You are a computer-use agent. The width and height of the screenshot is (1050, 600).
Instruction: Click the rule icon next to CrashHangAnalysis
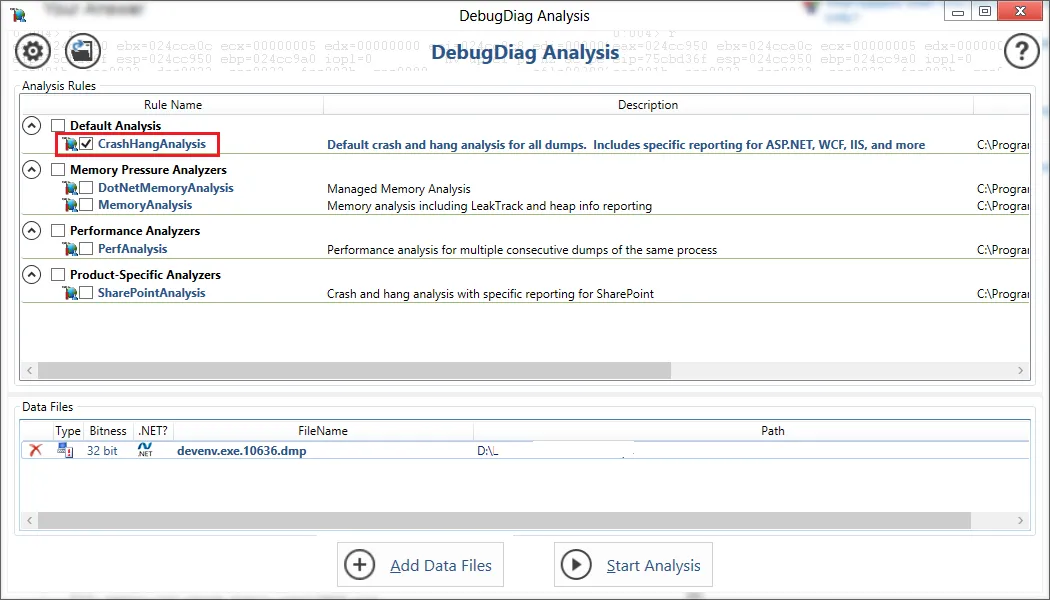(x=70, y=144)
